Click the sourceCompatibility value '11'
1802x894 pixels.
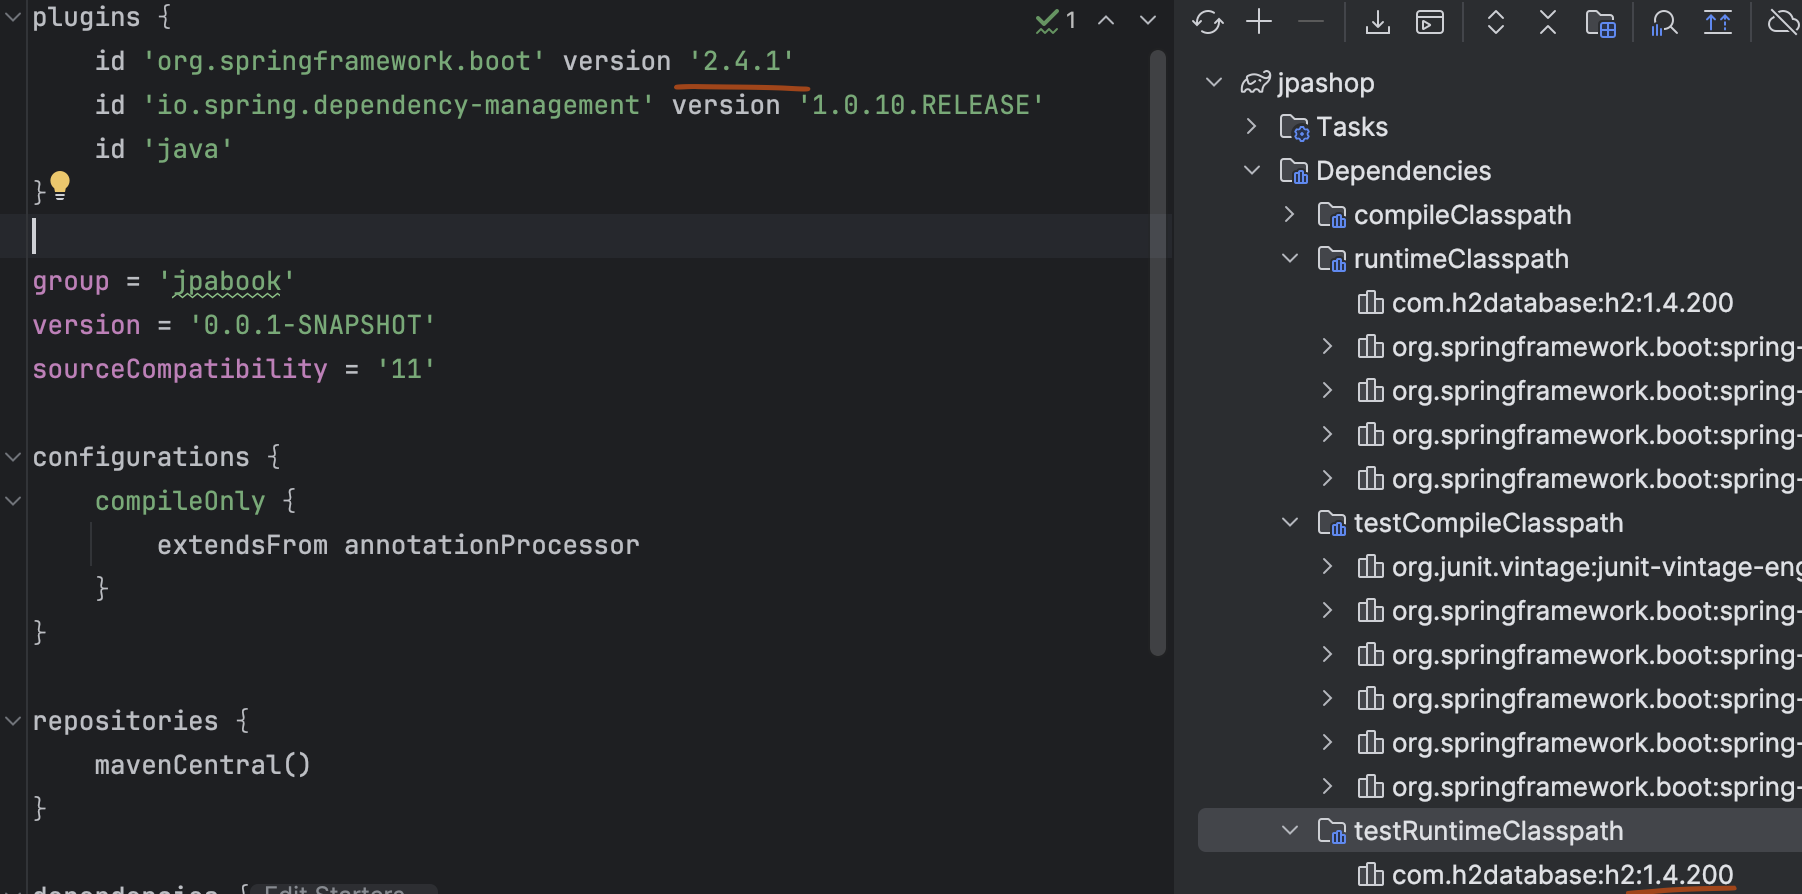tap(406, 369)
